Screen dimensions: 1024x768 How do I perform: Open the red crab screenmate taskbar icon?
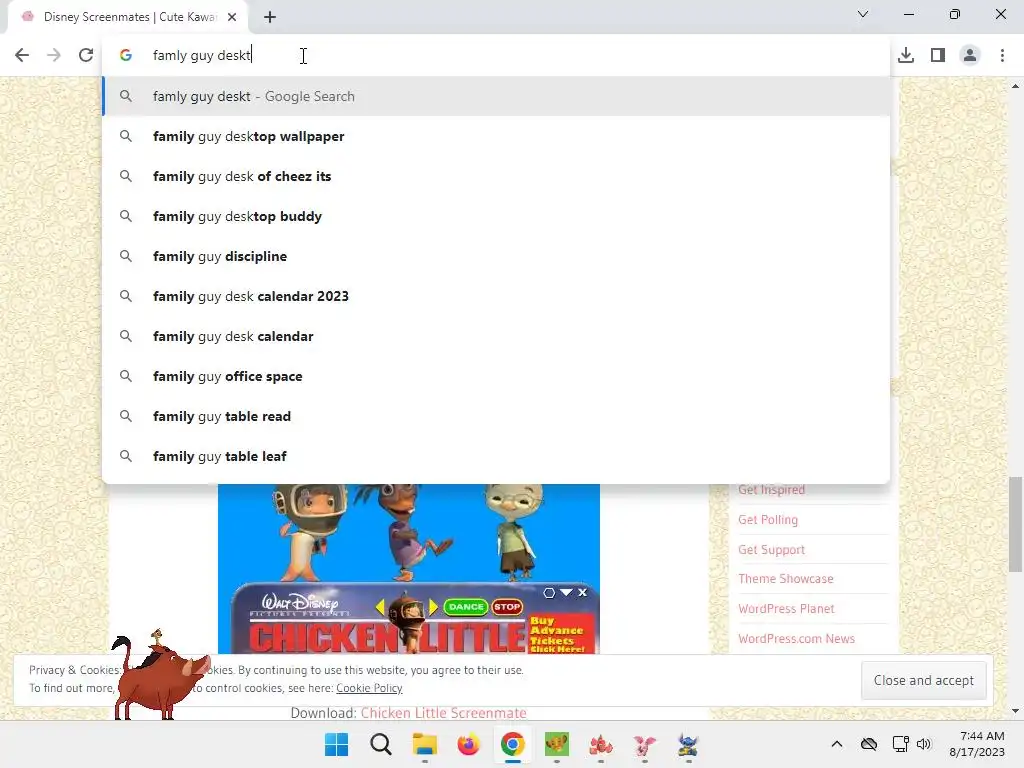(x=601, y=744)
